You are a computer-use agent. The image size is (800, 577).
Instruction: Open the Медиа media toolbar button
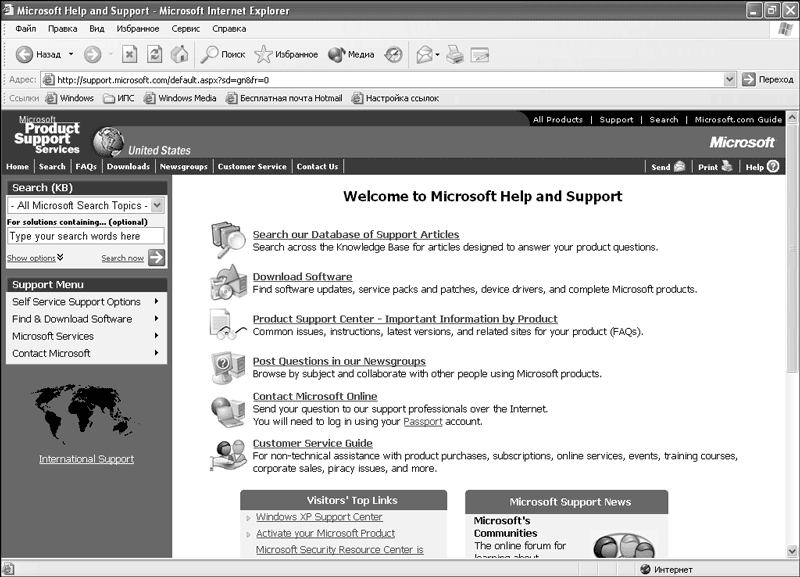pyautogui.click(x=351, y=54)
